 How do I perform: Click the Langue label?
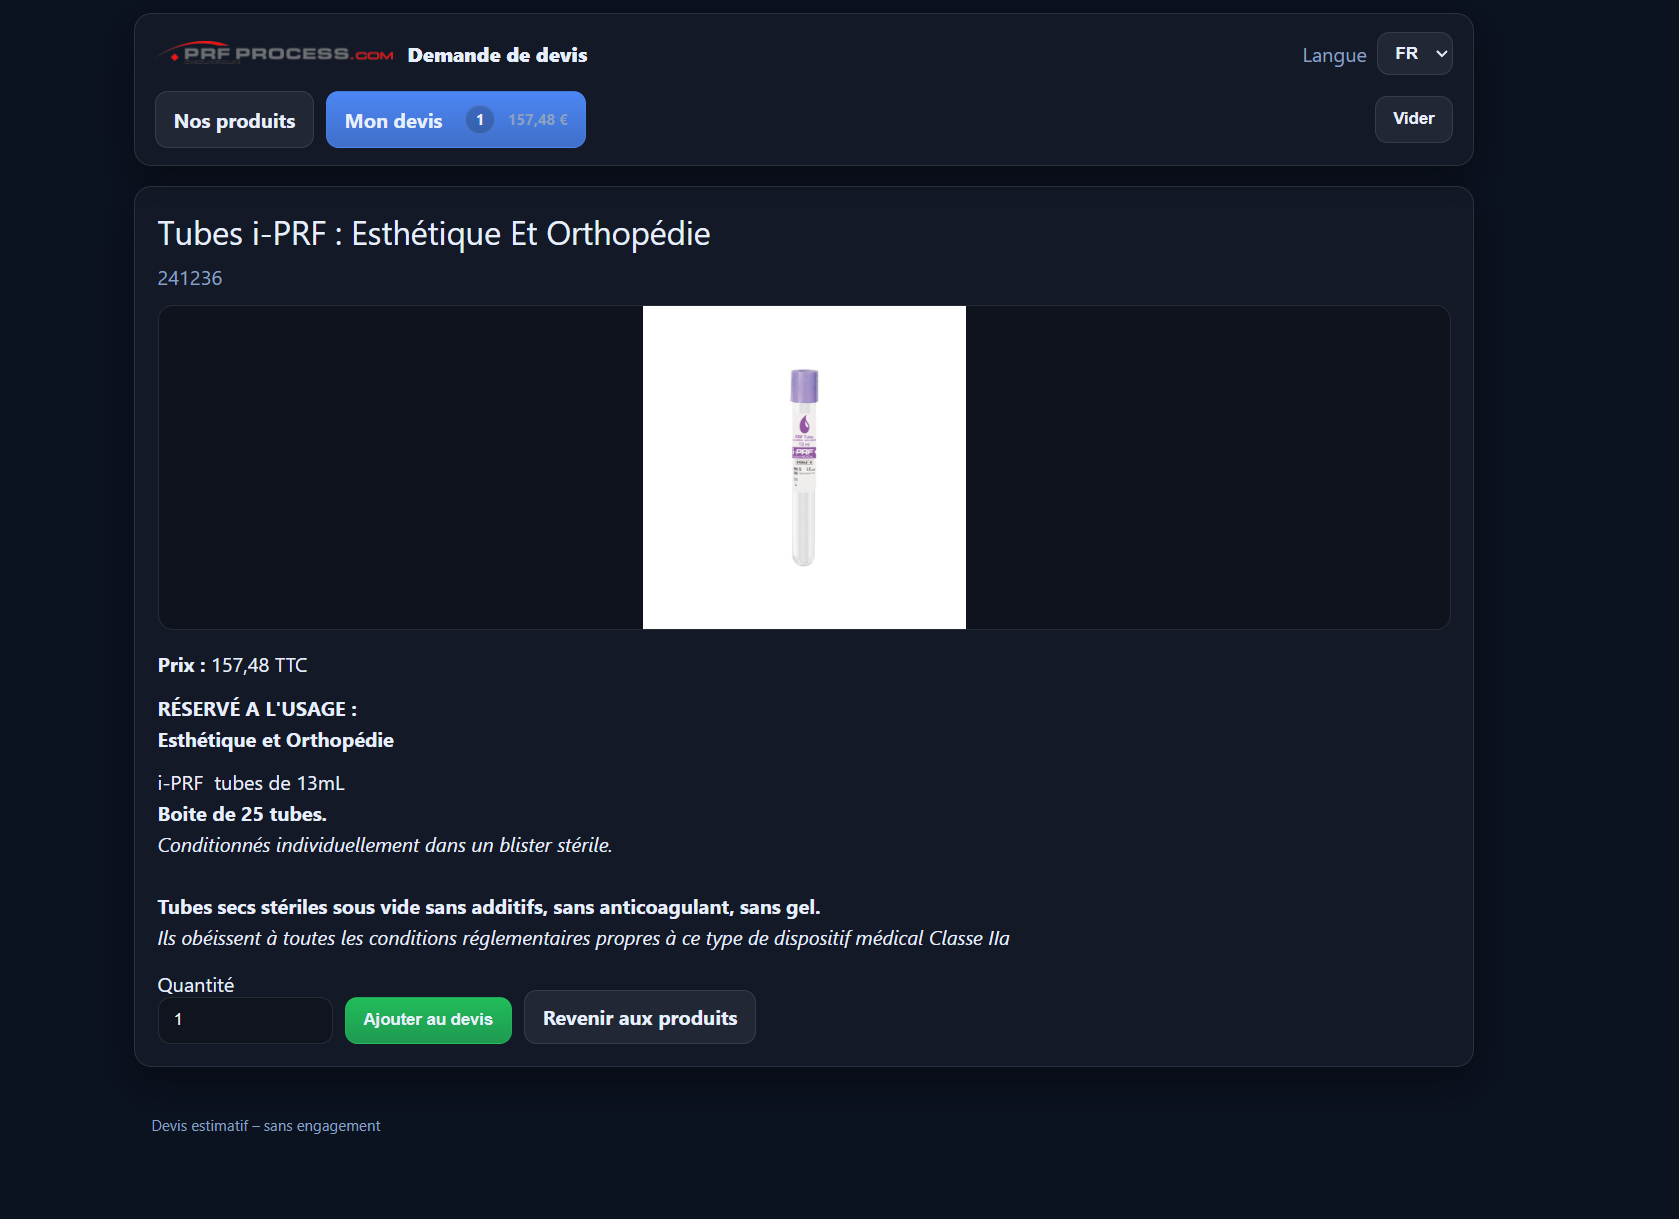[x=1334, y=55]
